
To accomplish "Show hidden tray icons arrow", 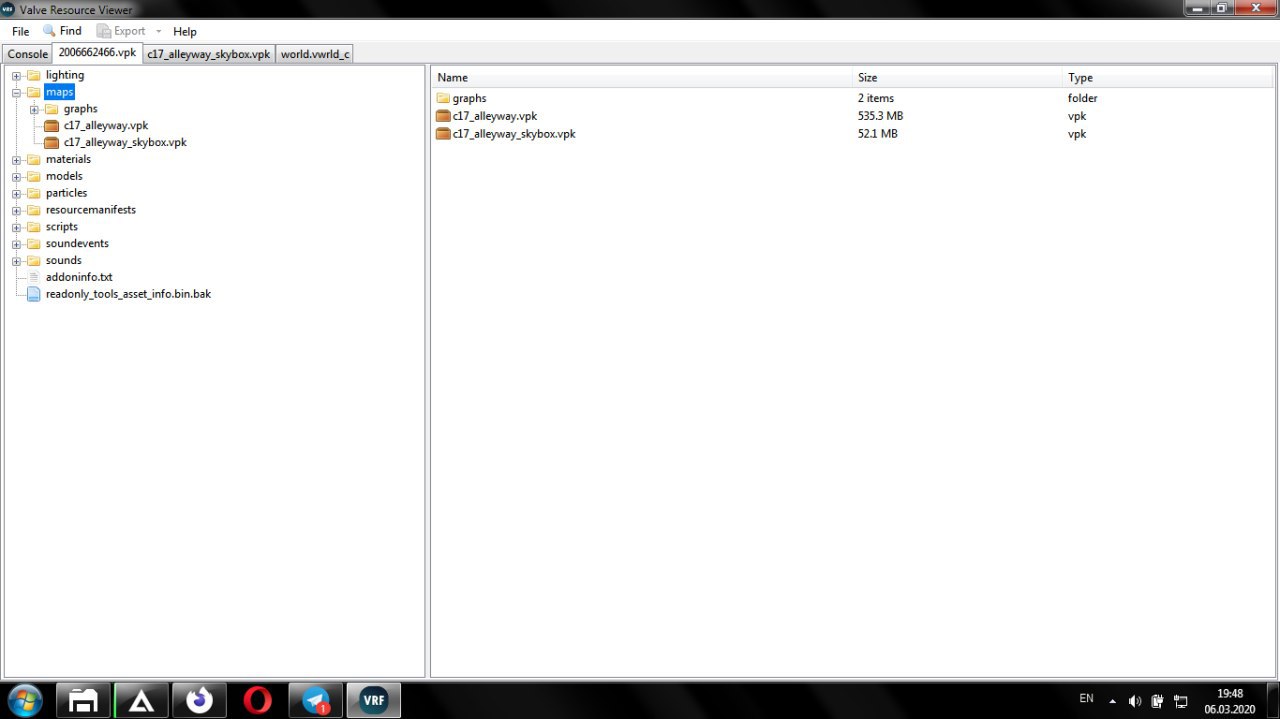I will point(1112,701).
